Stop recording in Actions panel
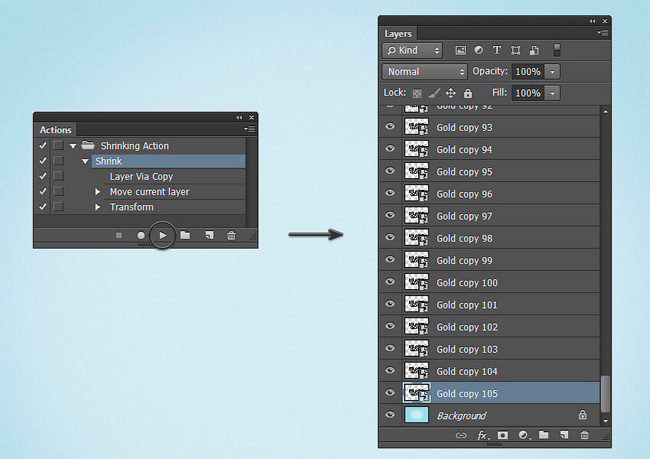 tap(119, 236)
